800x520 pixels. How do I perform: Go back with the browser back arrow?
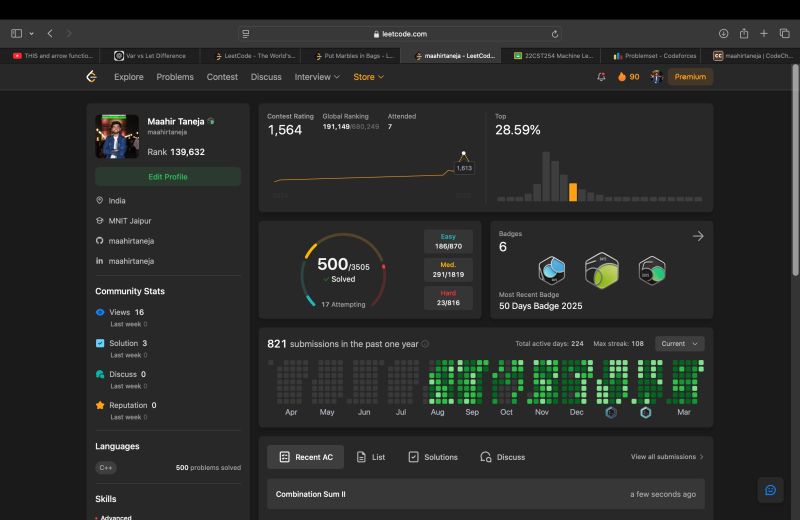(50, 34)
